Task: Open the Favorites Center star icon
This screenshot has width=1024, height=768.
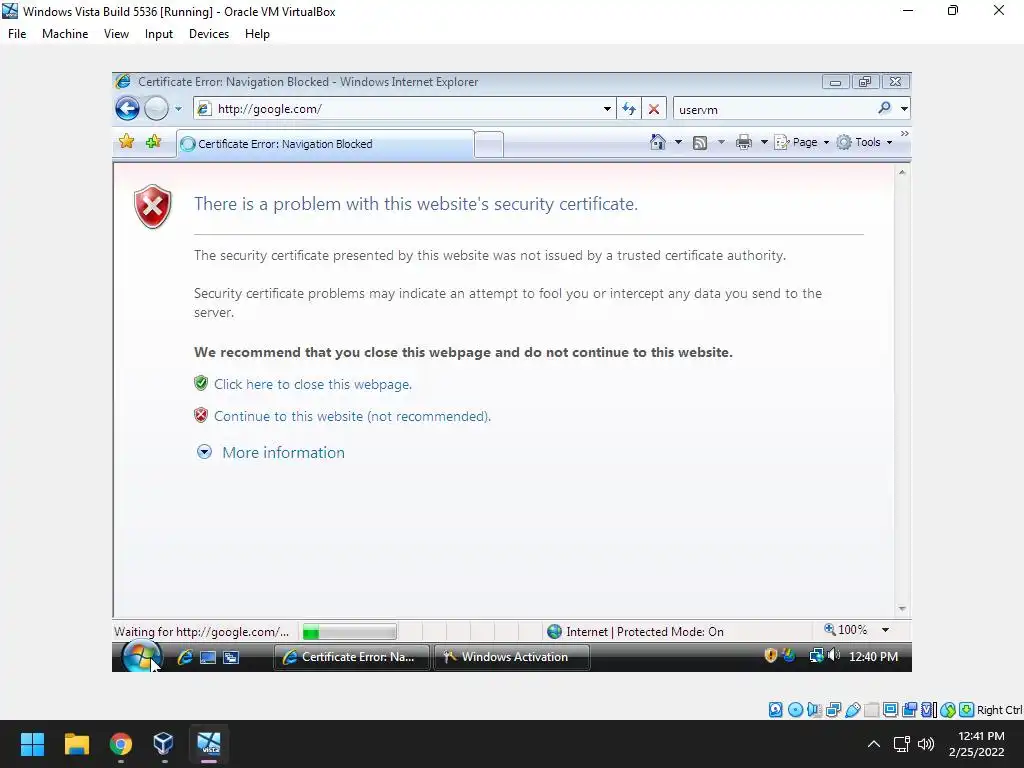Action: pos(127,142)
